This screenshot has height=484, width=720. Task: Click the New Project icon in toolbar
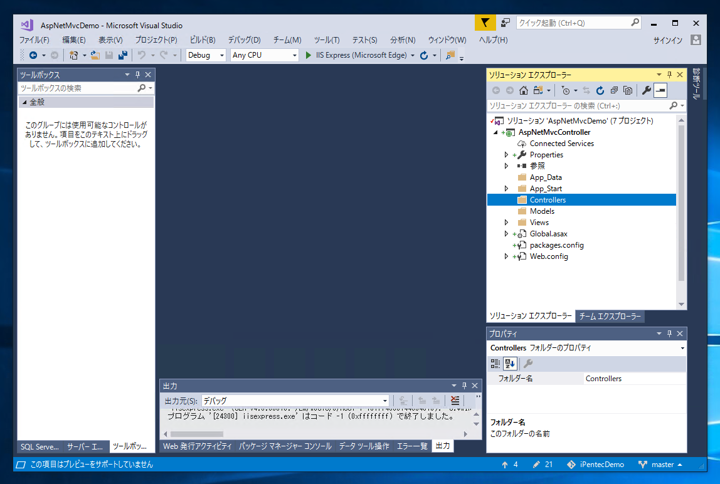pyautogui.click(x=73, y=55)
